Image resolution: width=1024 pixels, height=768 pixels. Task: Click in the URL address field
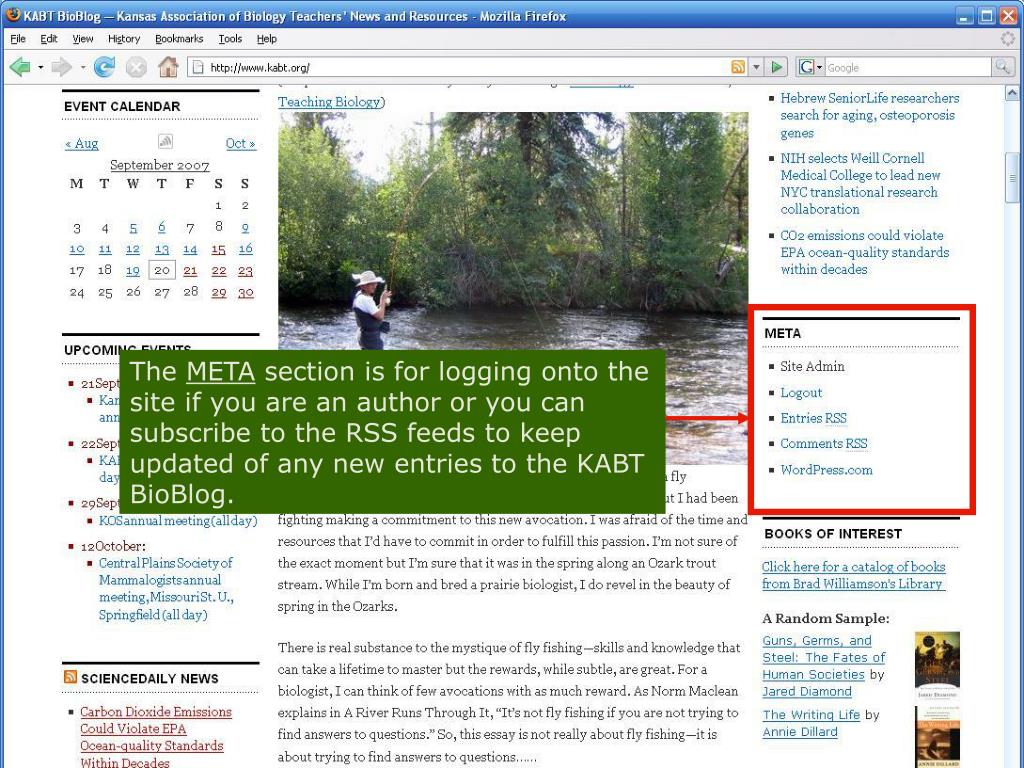(x=467, y=67)
